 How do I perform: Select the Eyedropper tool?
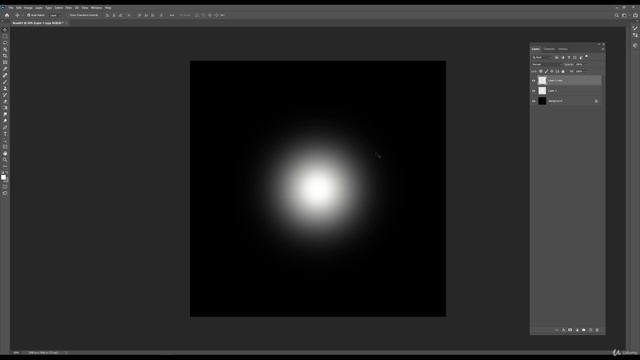[x=5, y=69]
